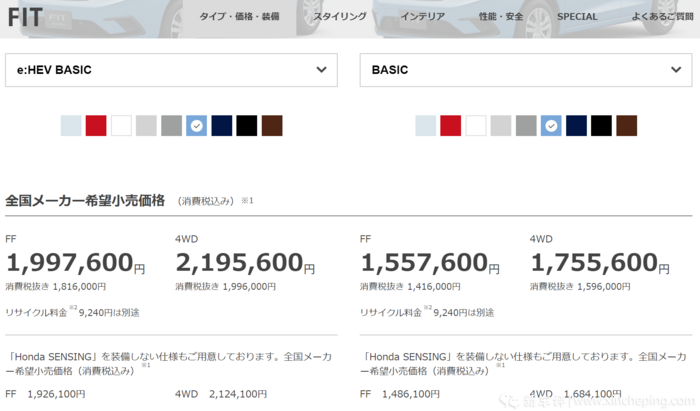The height and width of the screenshot is (411, 700).
Task: Click the 全国メーカー希望小売価格 heading
Action: [85, 200]
